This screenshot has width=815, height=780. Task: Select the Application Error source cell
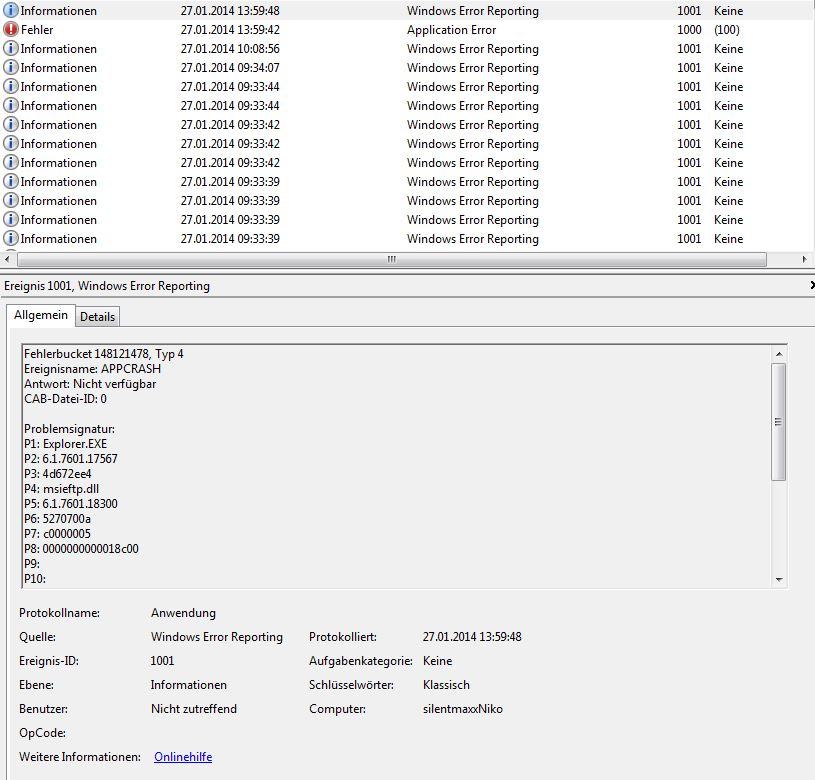[x=451, y=30]
